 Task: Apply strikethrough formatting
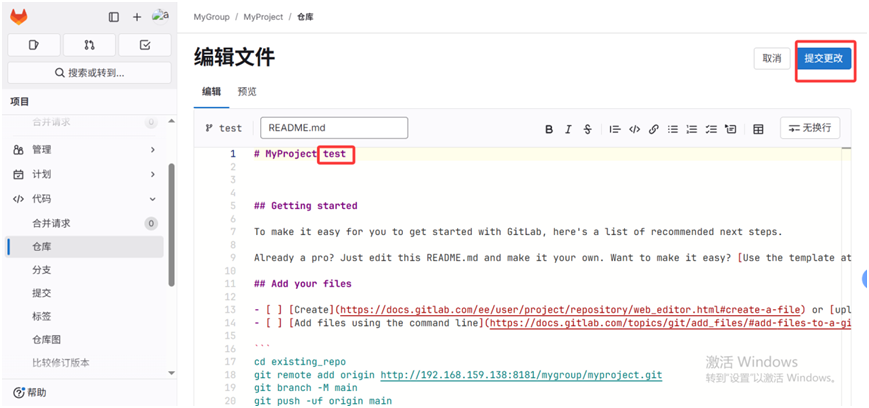tap(587, 129)
